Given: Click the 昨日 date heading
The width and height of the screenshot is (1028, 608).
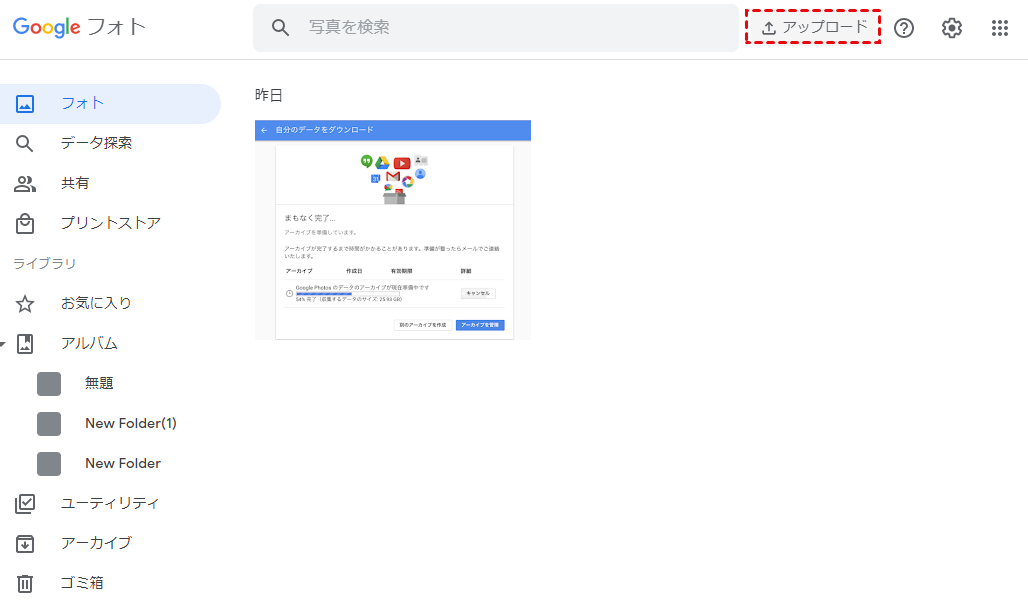Looking at the screenshot, I should [x=269, y=95].
